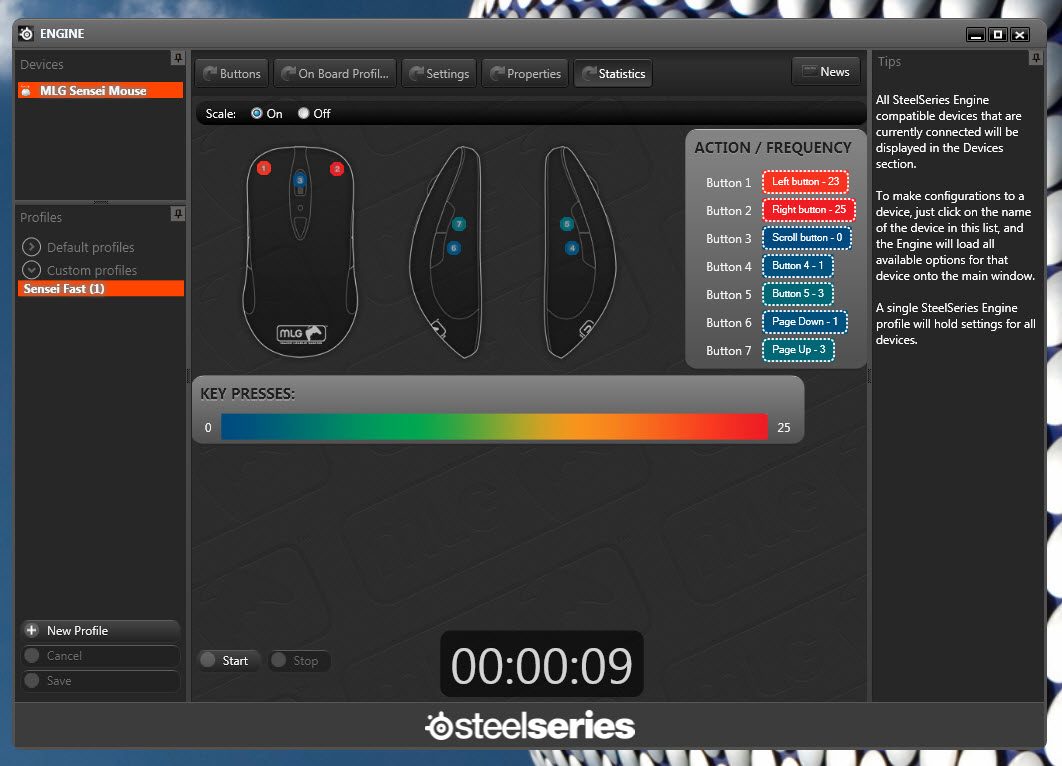Image resolution: width=1062 pixels, height=766 pixels.
Task: Click the key presses color gradient bar
Action: coord(494,427)
